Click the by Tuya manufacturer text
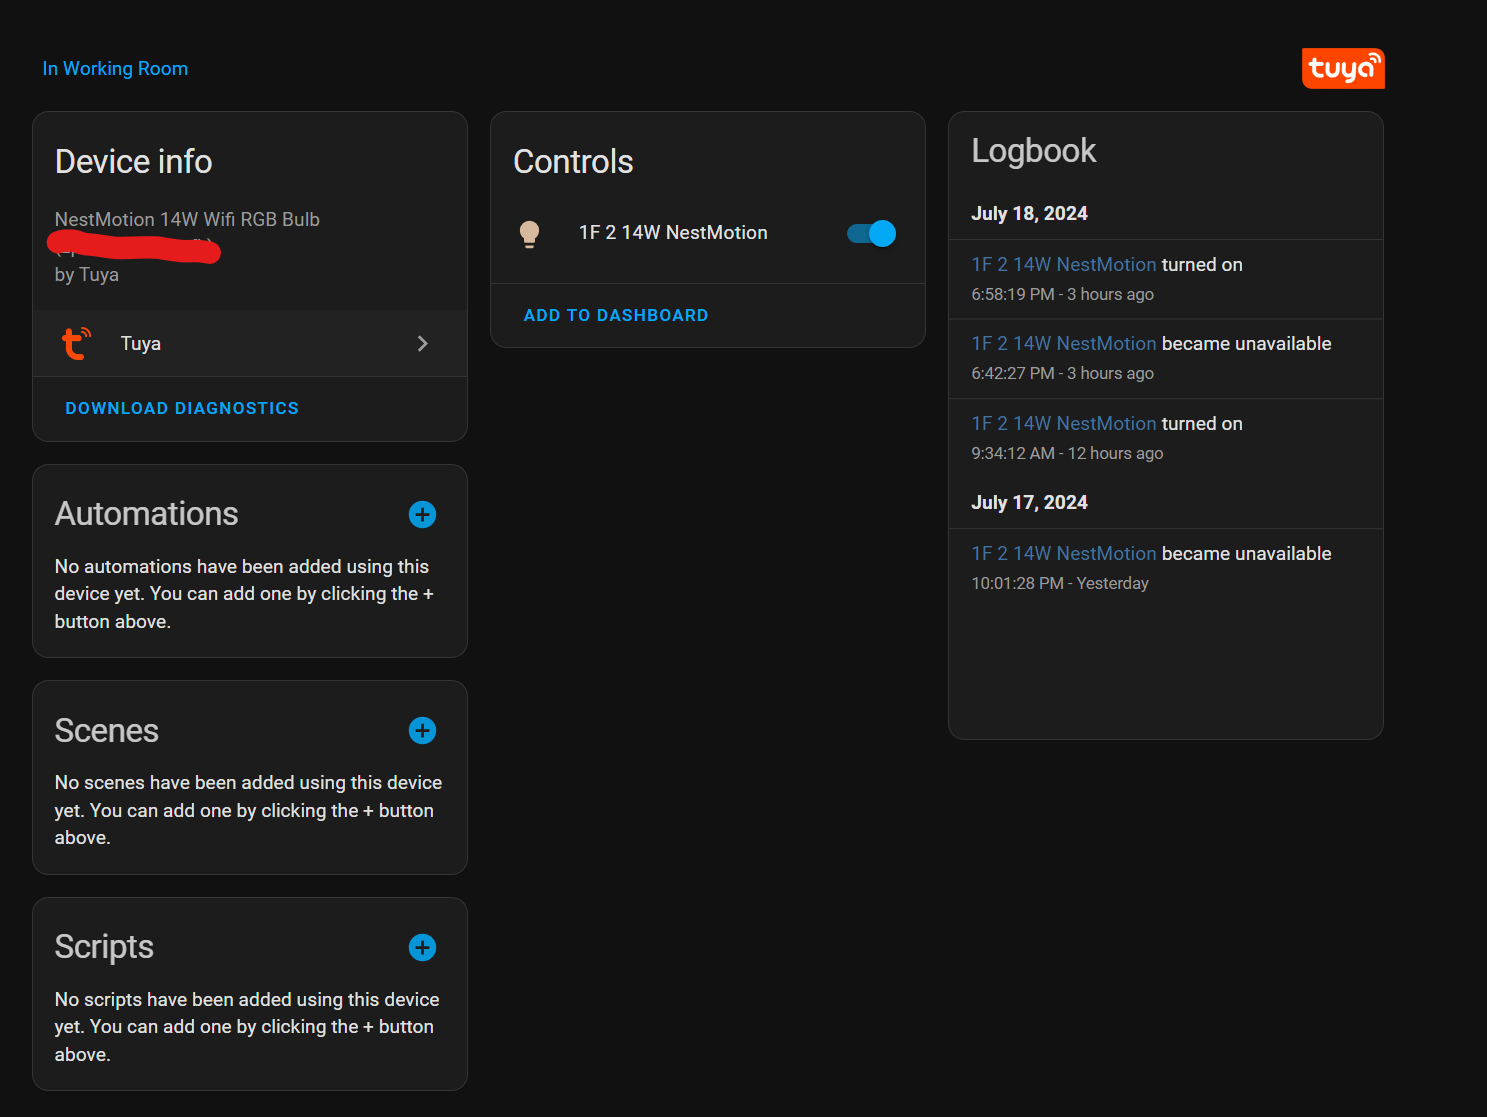 coord(86,274)
